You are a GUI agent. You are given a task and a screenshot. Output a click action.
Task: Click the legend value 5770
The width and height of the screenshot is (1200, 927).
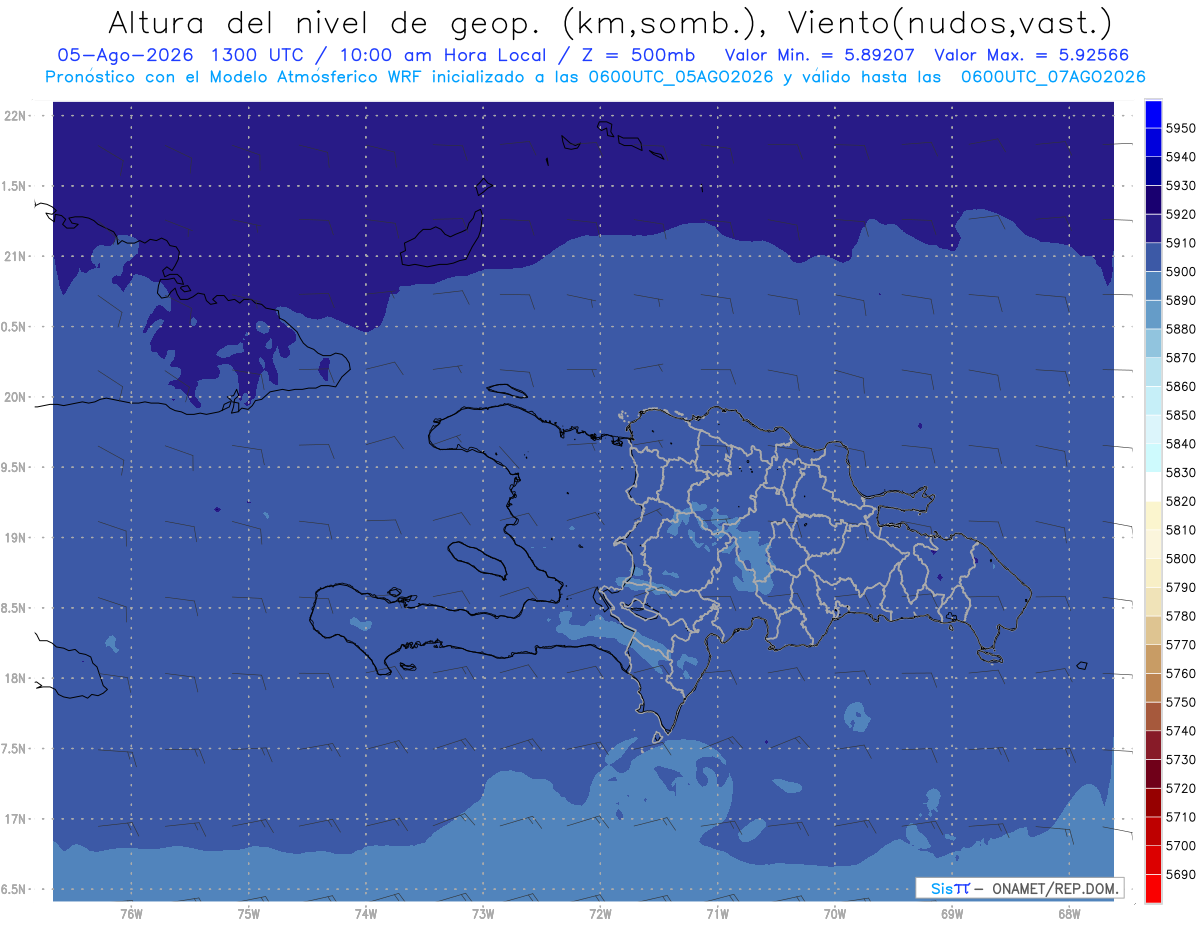pos(1180,645)
